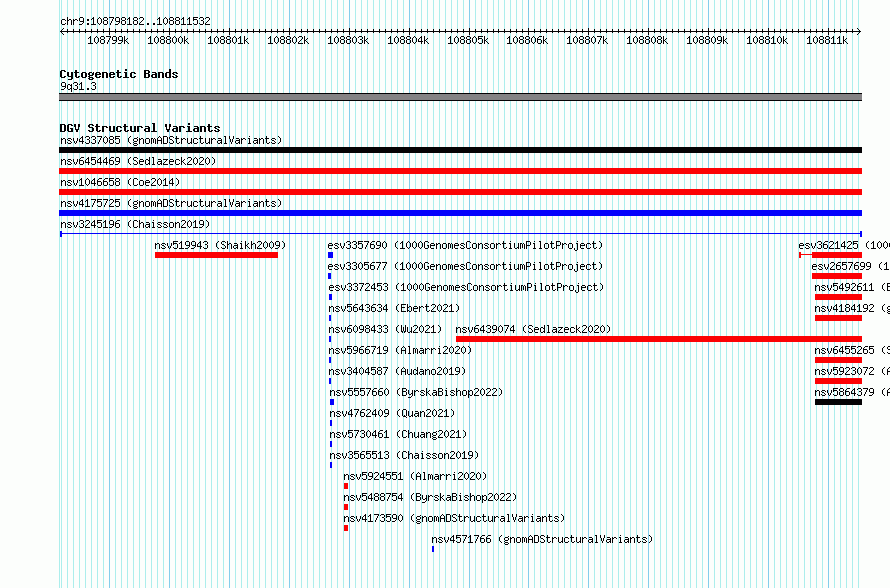Screen dimensions: 890x588
Task: Open the nsv4175725 gnomAD variant label
Action: tap(171, 203)
